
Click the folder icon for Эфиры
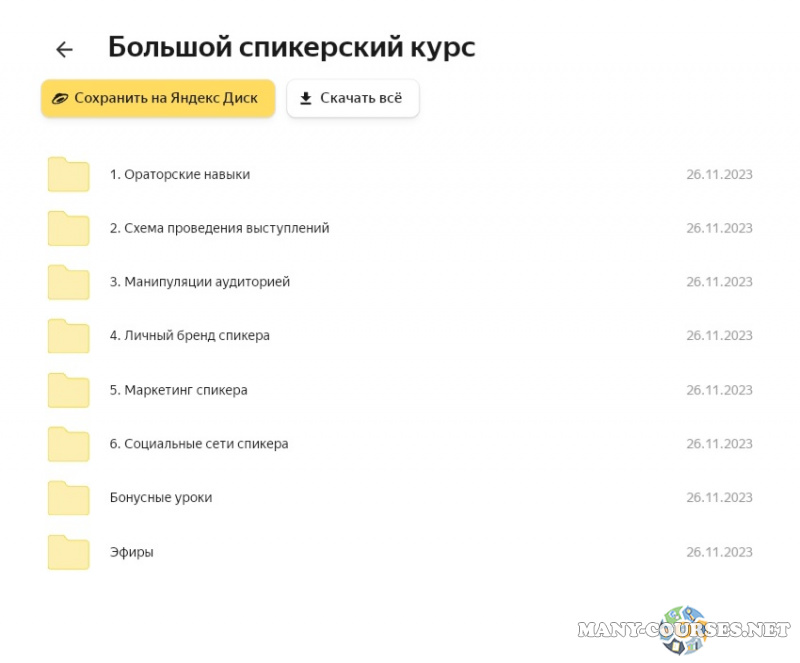pos(69,553)
